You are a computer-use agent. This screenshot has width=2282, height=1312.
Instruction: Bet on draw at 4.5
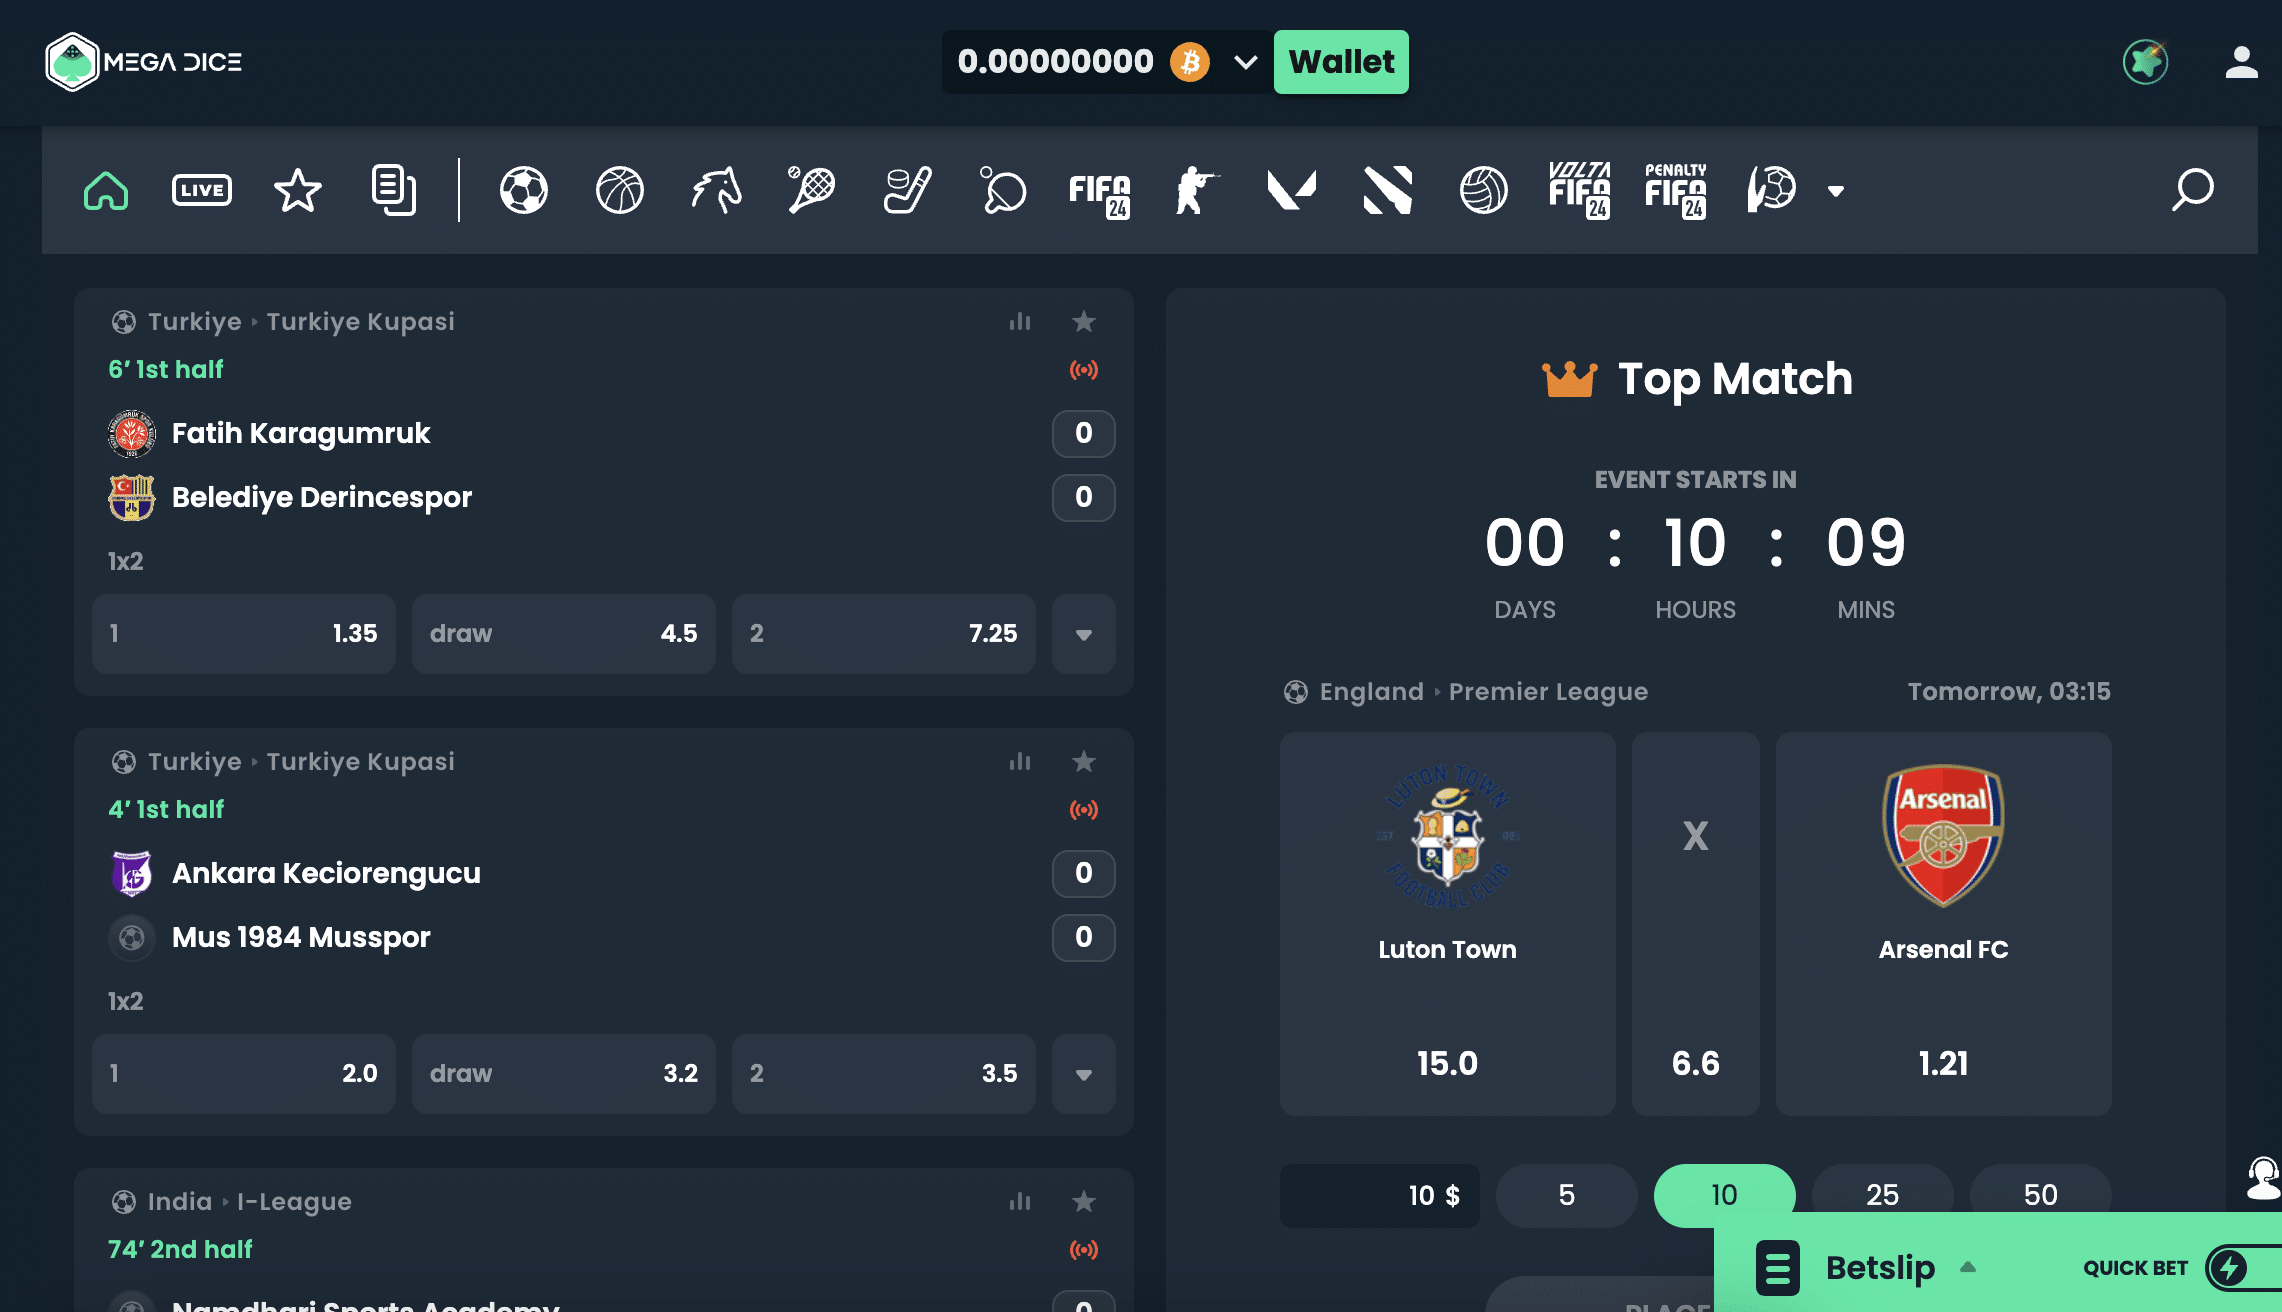564,634
